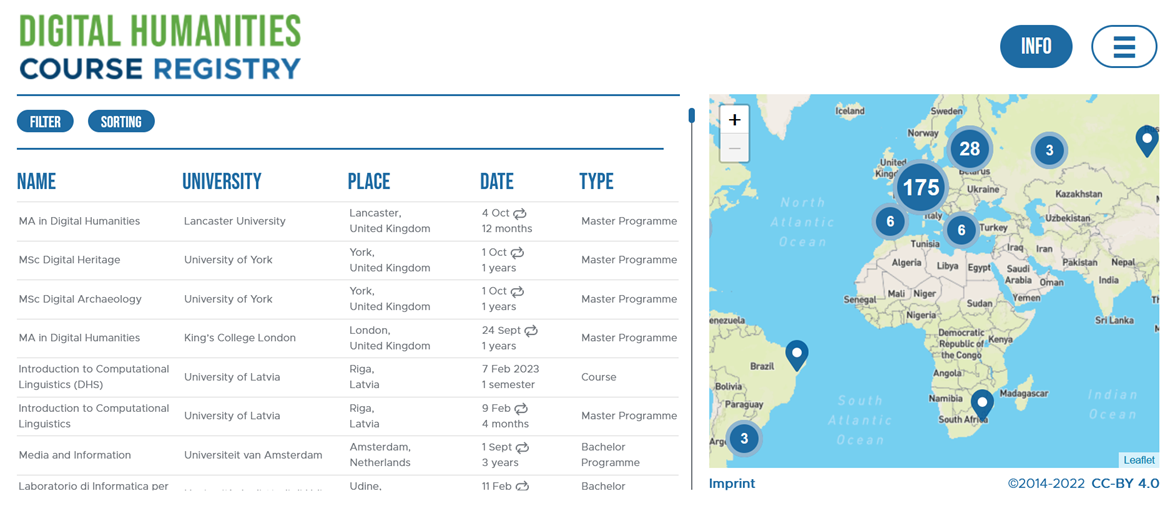Screen dimensions: 1170x506
Task: Select the Brazil map pin marker
Action: click(x=796, y=354)
